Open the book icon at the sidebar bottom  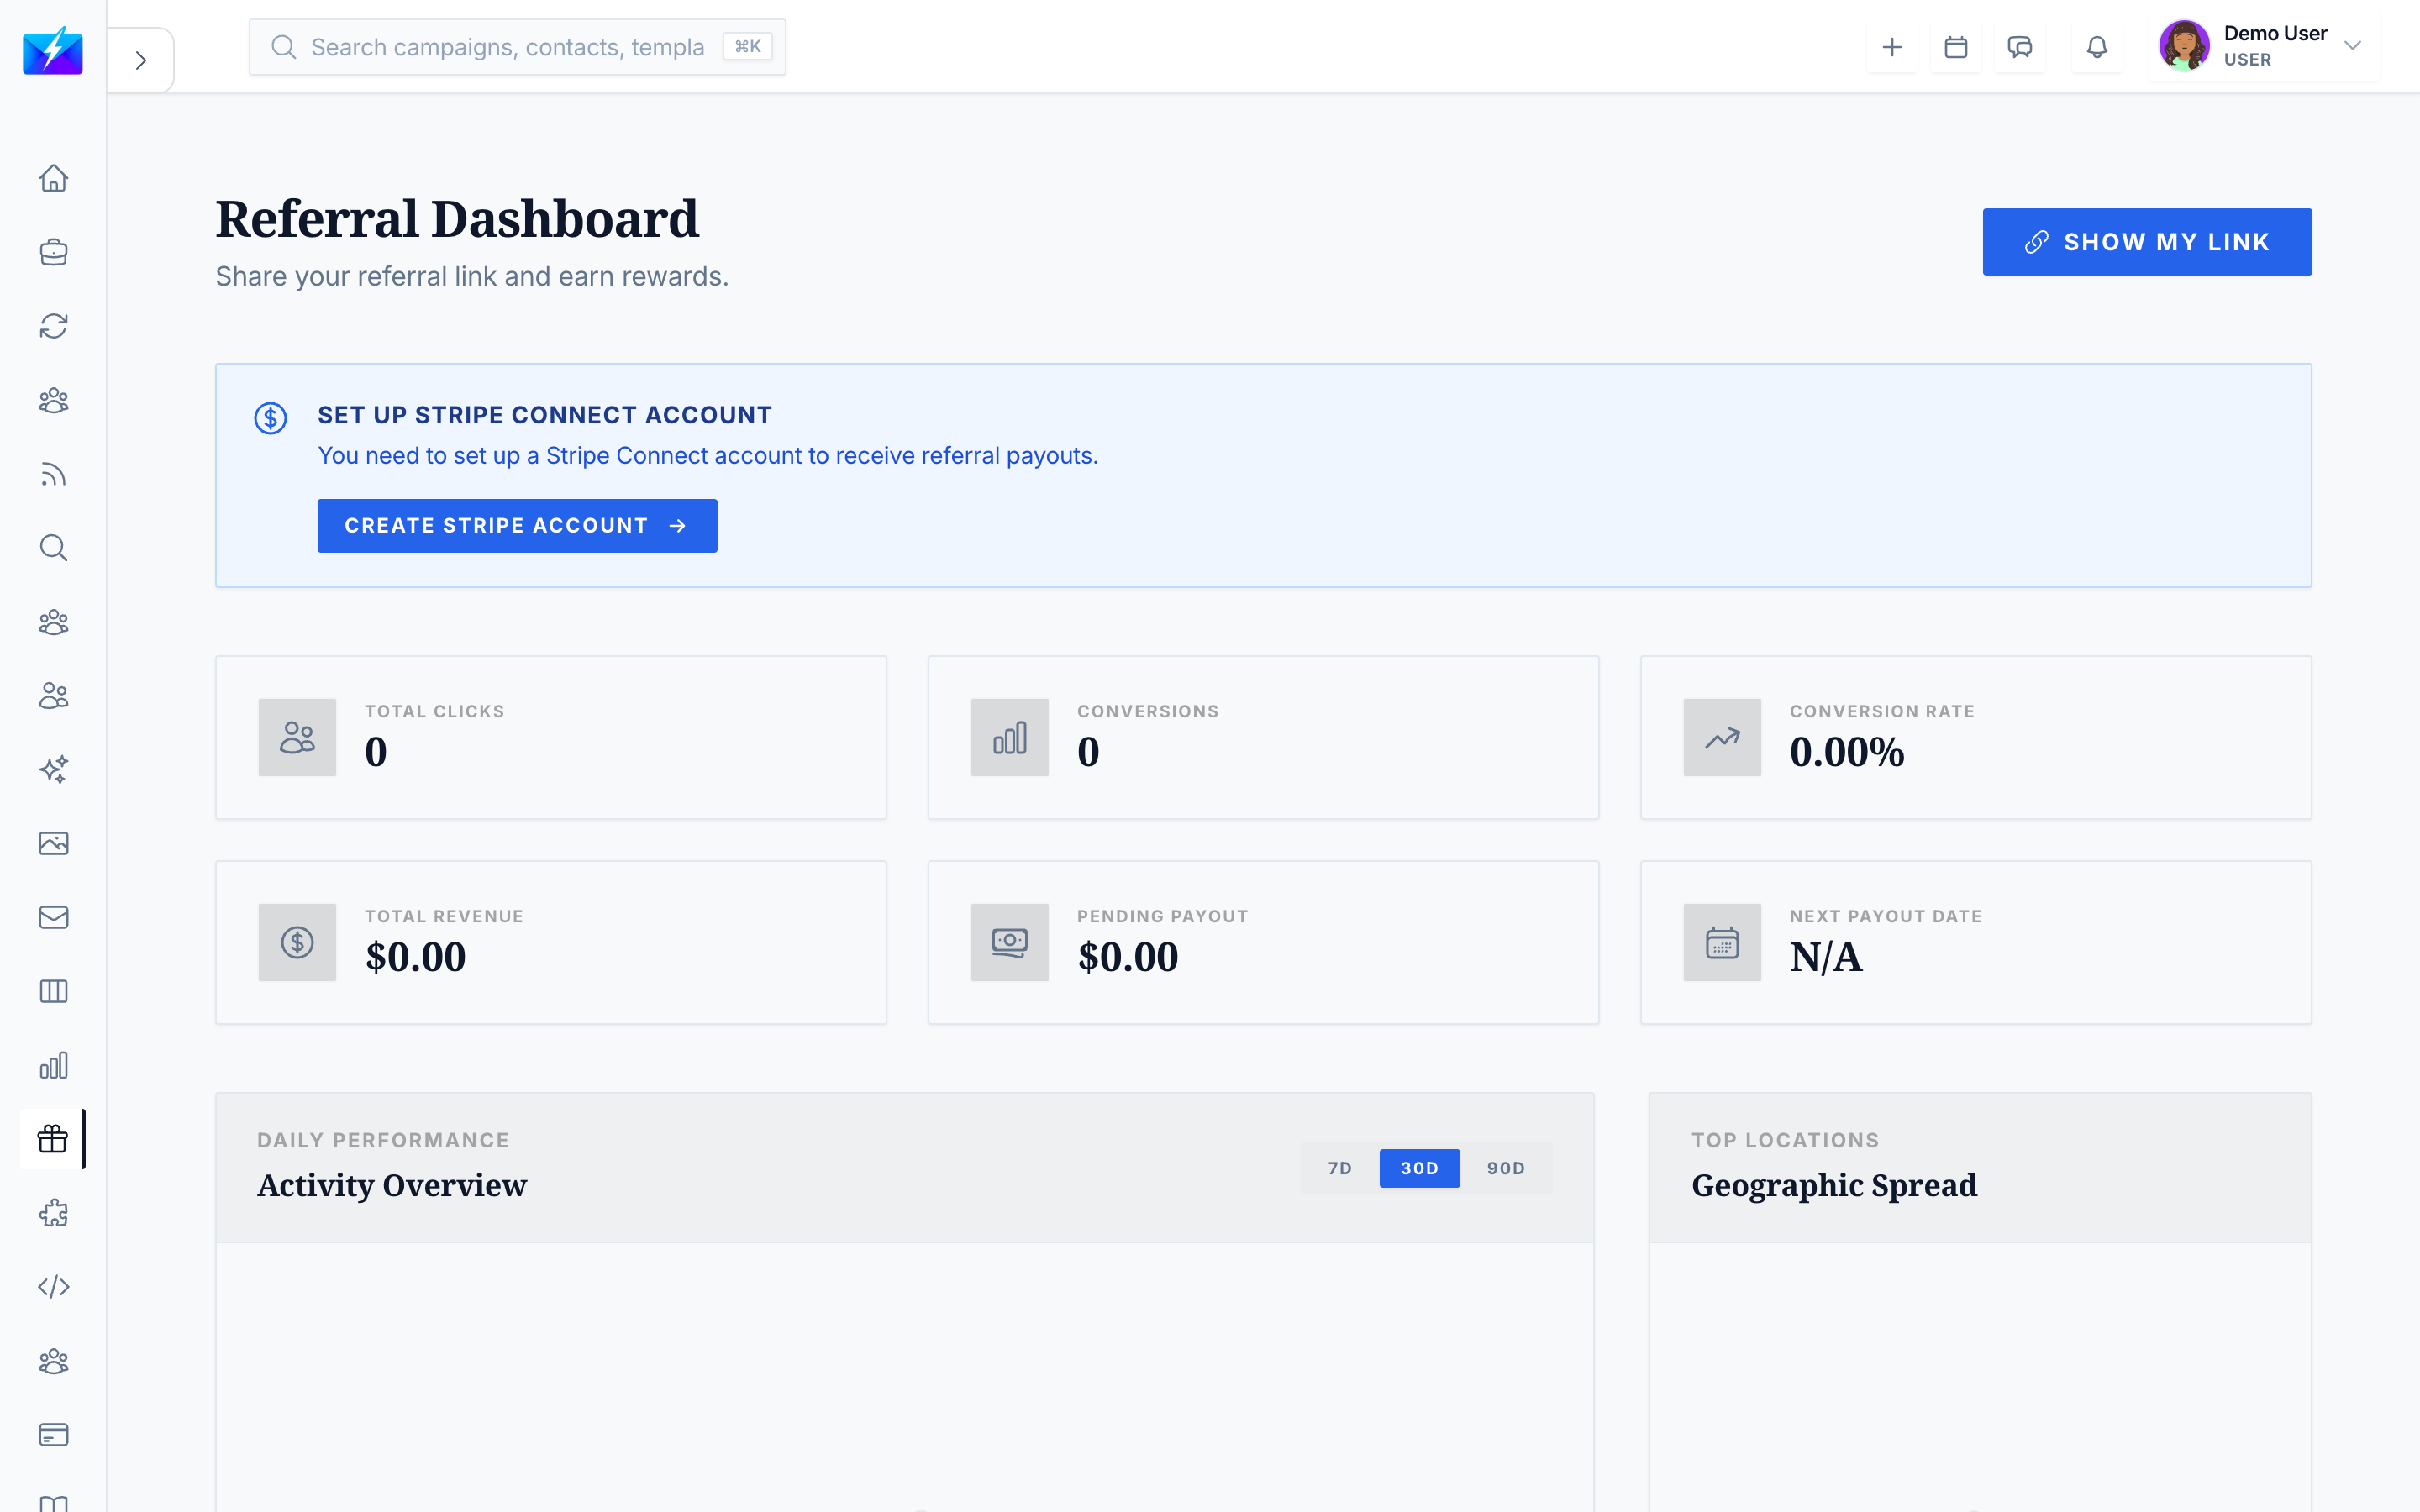[53, 1503]
